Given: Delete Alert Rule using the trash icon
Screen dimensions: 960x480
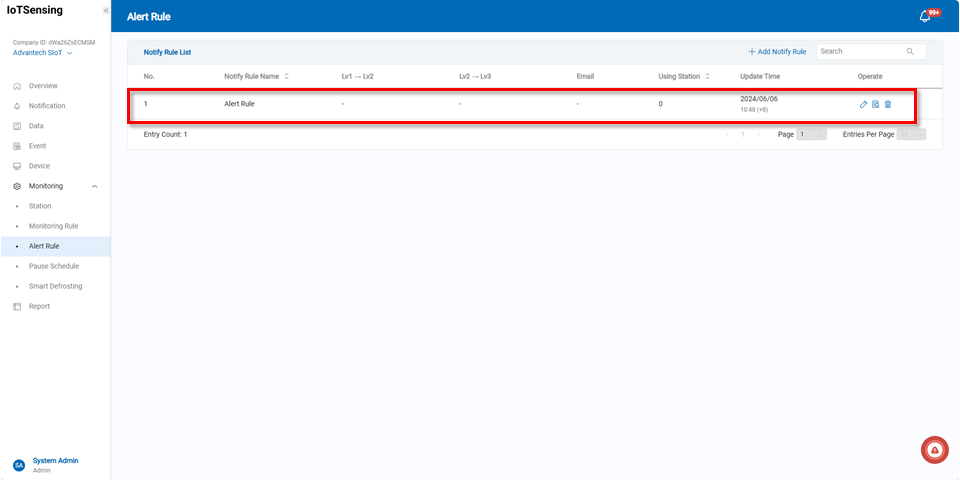Looking at the screenshot, I should (x=888, y=104).
